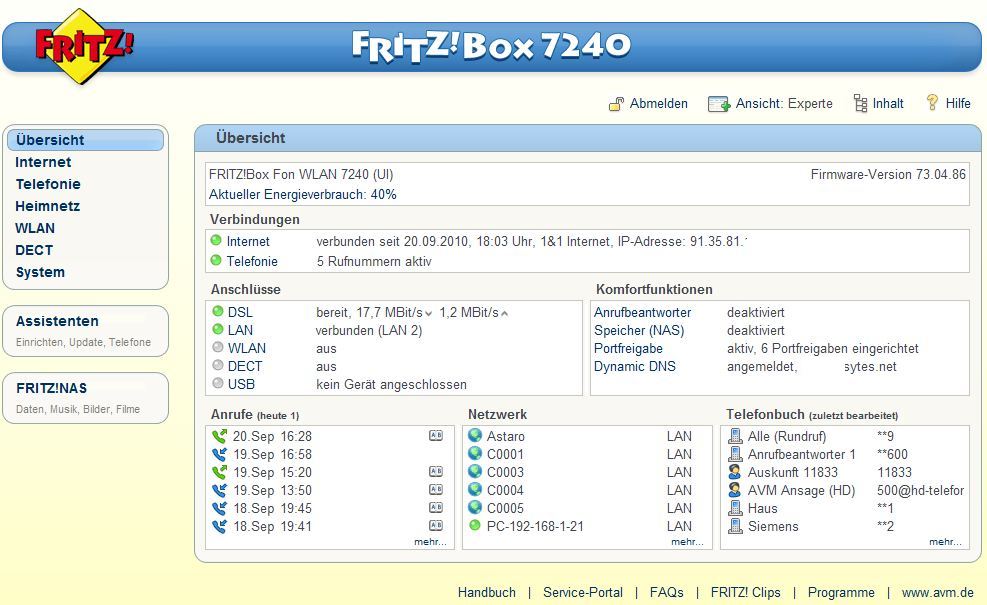Open the WLAN menu section
Viewport: 987px width, 605px height.
click(35, 228)
